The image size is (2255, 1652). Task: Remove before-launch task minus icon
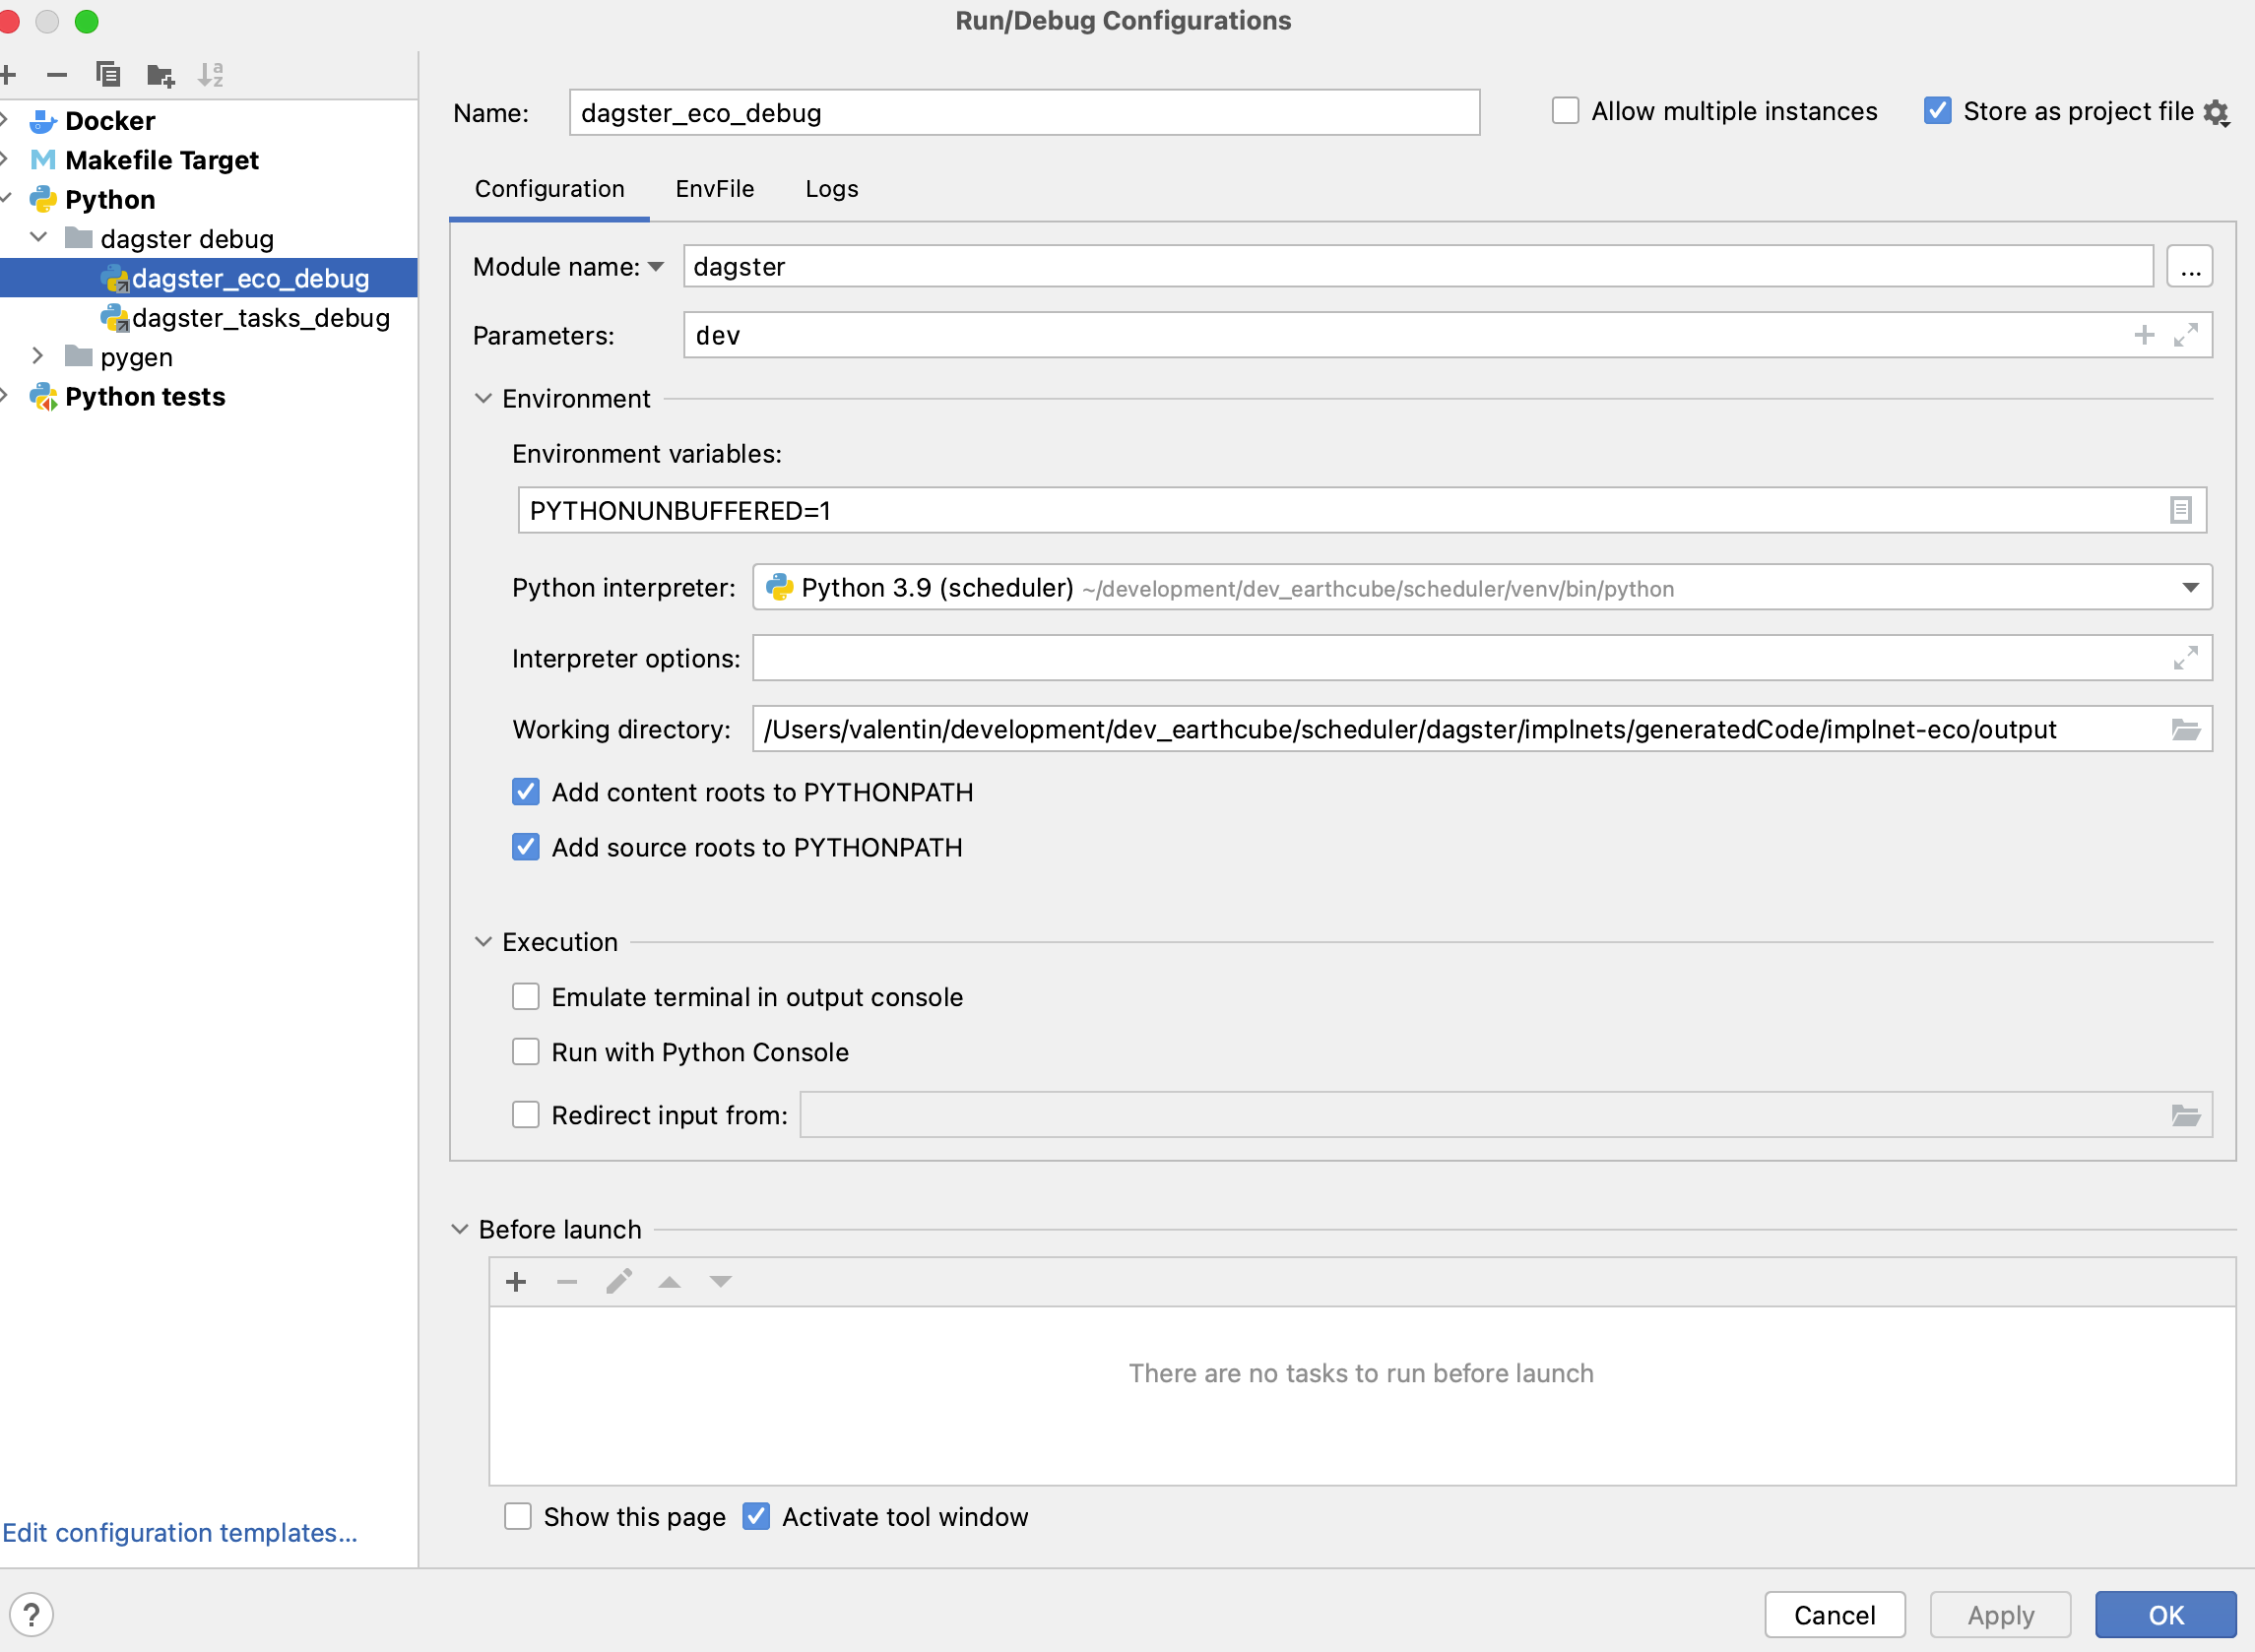coord(567,1282)
